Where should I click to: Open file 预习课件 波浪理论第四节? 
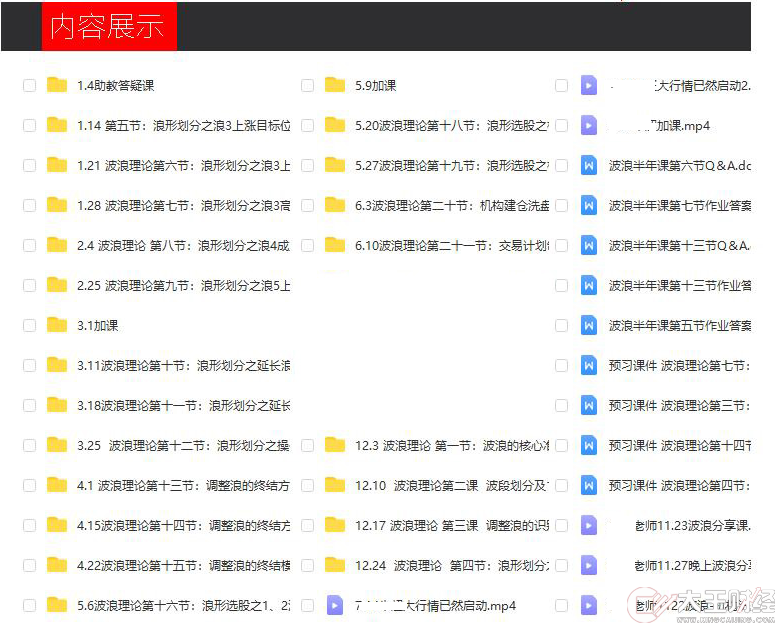tap(680, 485)
